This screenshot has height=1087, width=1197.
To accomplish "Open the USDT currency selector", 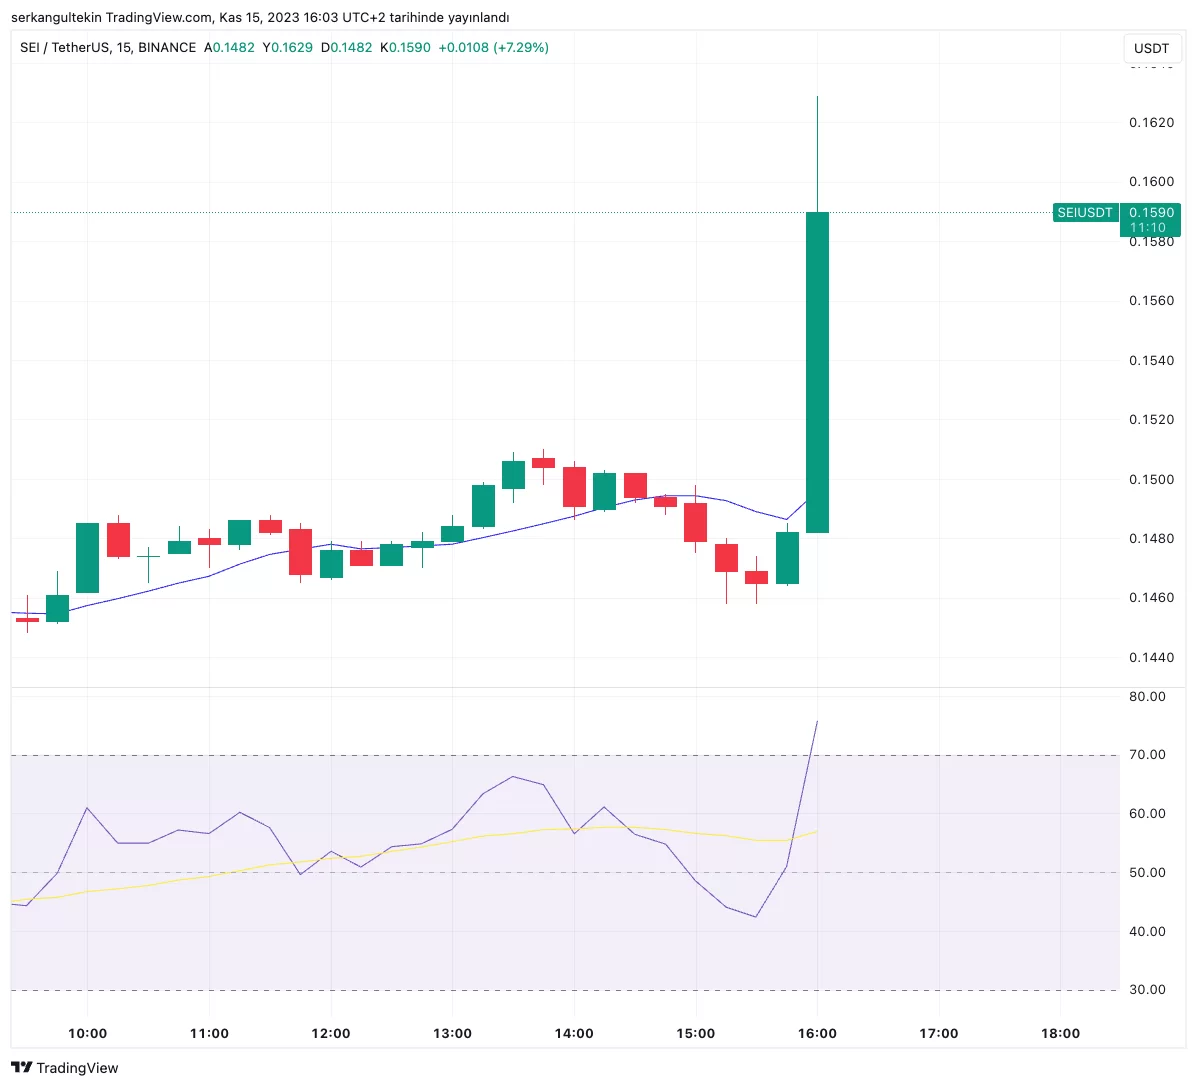I will (x=1151, y=48).
